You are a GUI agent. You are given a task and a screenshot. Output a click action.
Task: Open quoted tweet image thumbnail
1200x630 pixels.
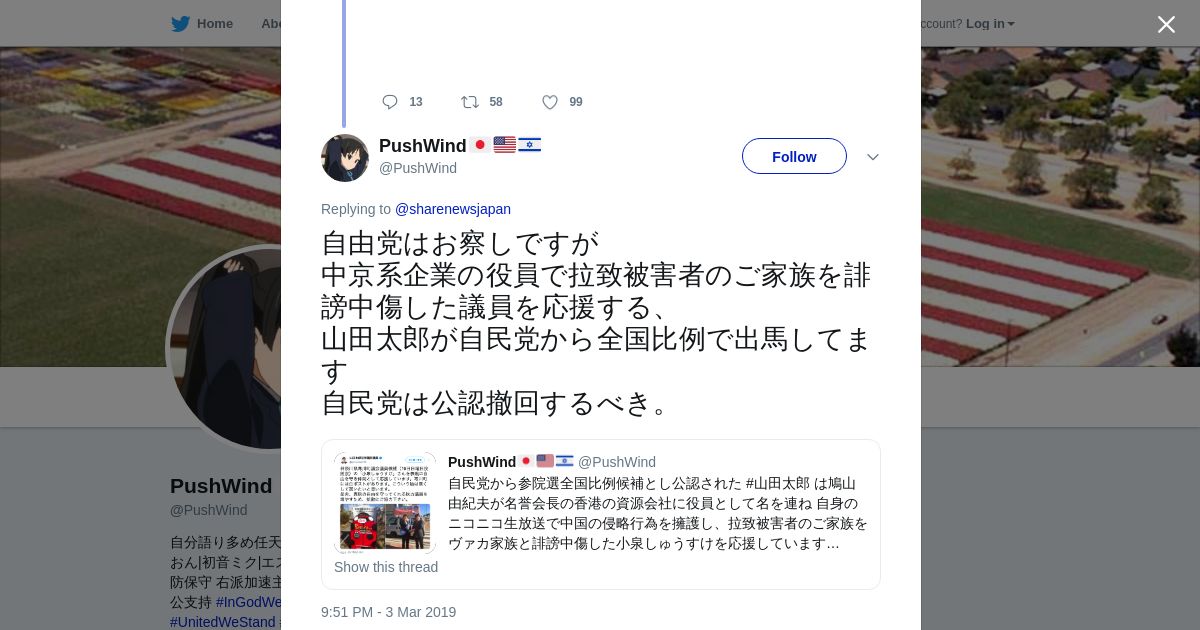[385, 502]
